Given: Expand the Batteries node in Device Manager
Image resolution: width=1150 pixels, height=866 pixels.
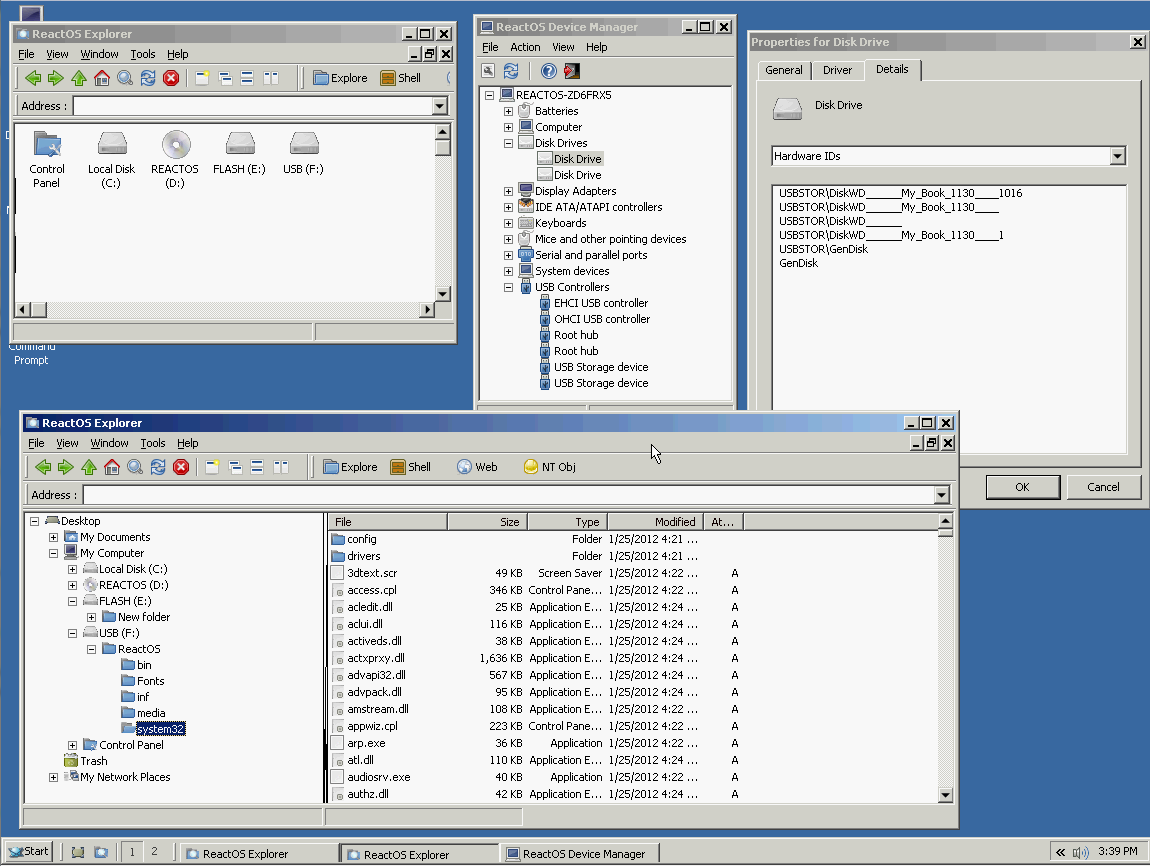Looking at the screenshot, I should coord(508,110).
